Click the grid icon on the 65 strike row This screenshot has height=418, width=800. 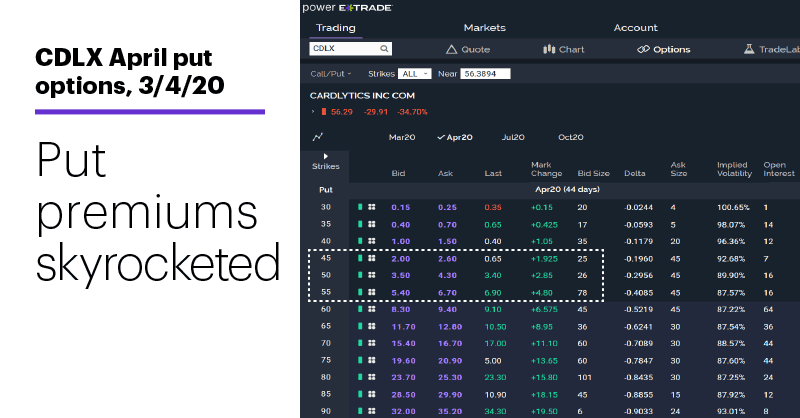(371, 326)
